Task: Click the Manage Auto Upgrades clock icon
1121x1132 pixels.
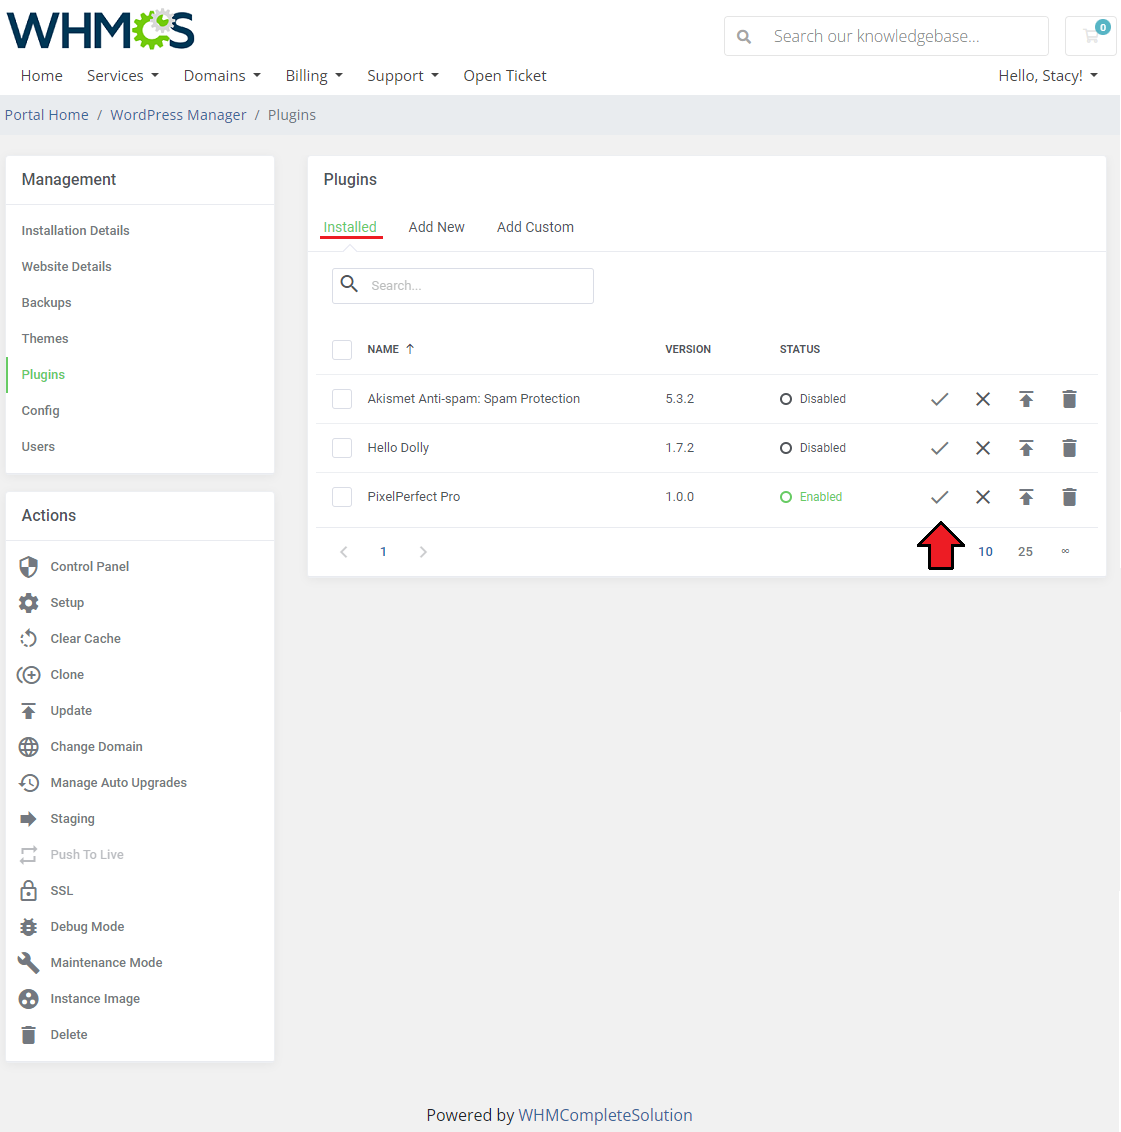Action: tap(28, 783)
